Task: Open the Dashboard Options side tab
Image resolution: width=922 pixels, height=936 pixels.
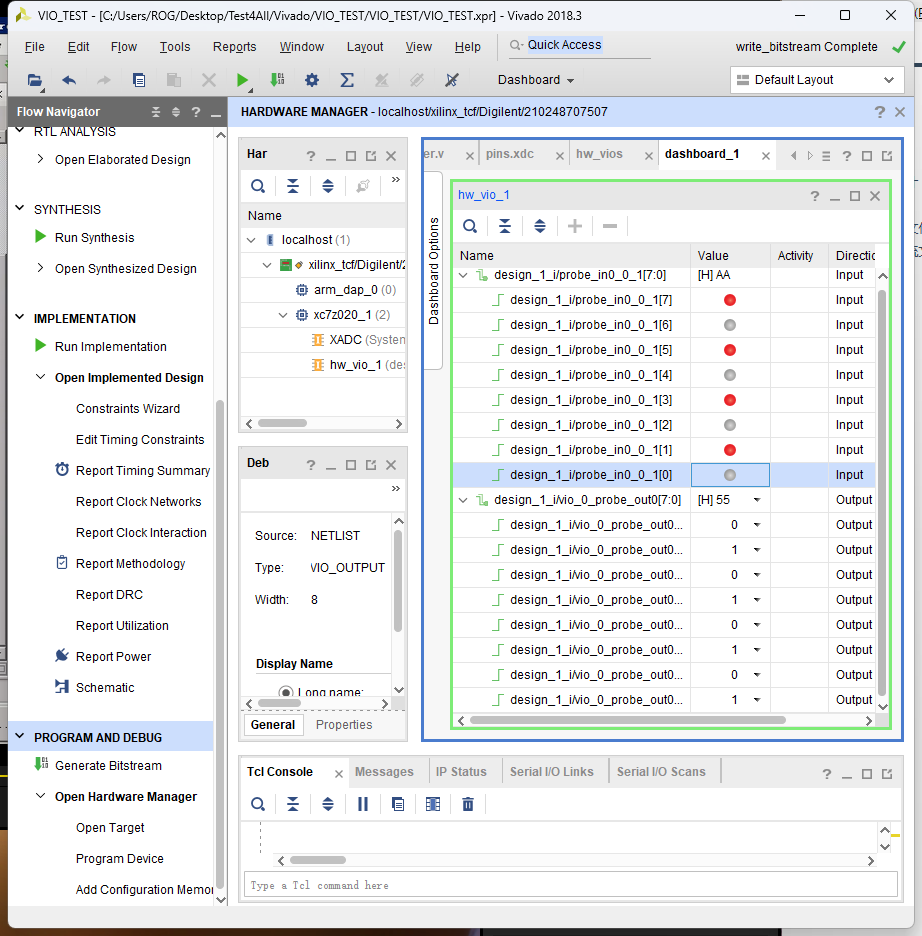Action: click(x=434, y=271)
